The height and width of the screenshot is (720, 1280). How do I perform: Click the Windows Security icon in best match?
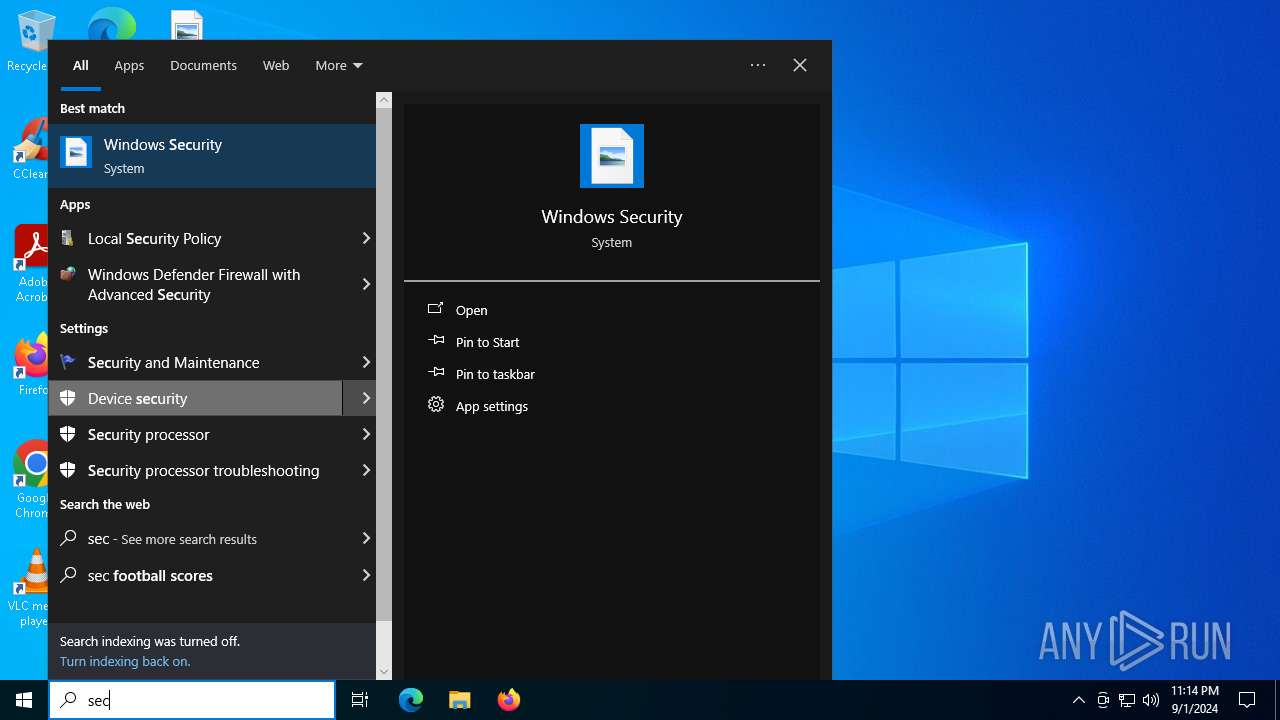point(76,152)
